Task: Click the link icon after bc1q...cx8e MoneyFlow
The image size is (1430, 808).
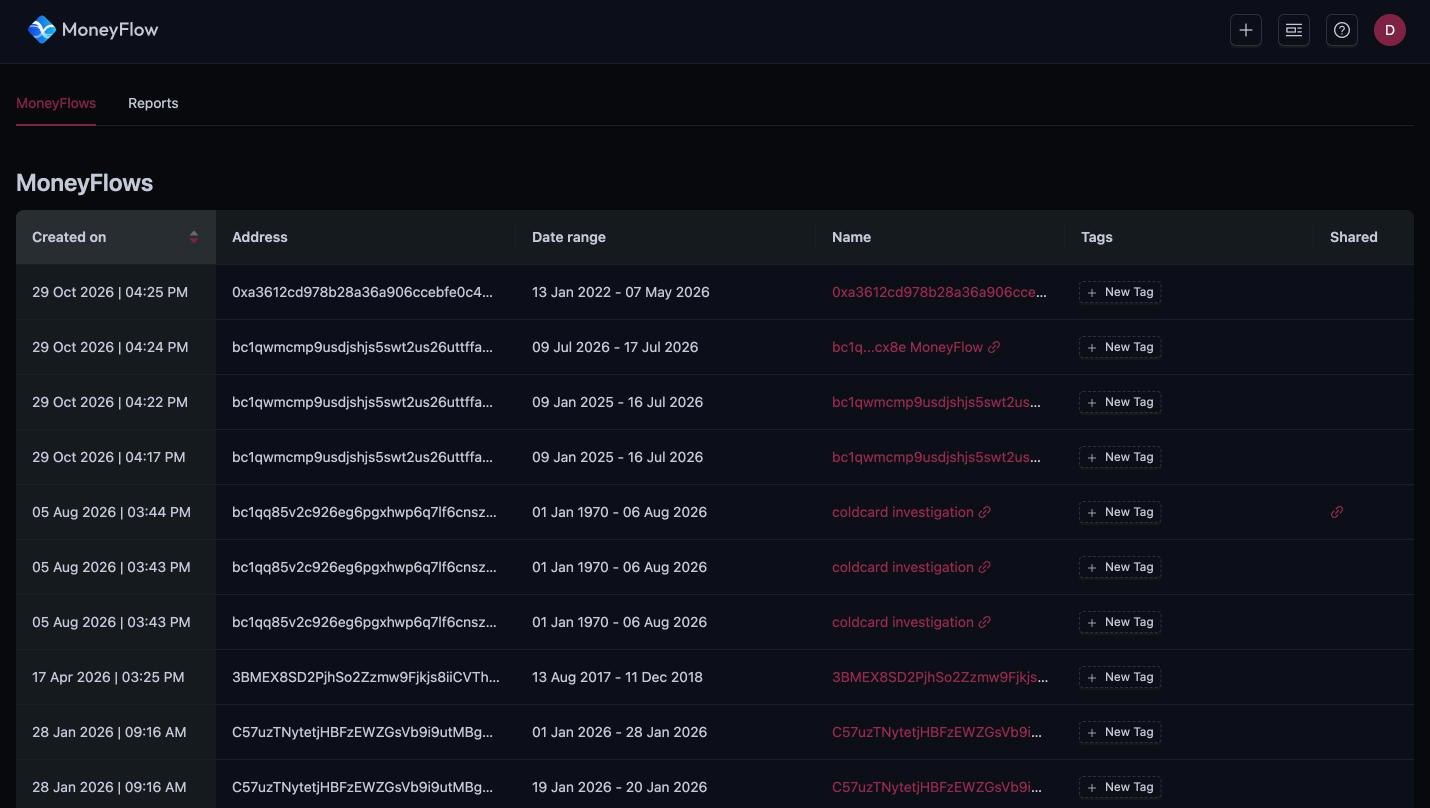Action: click(x=994, y=347)
